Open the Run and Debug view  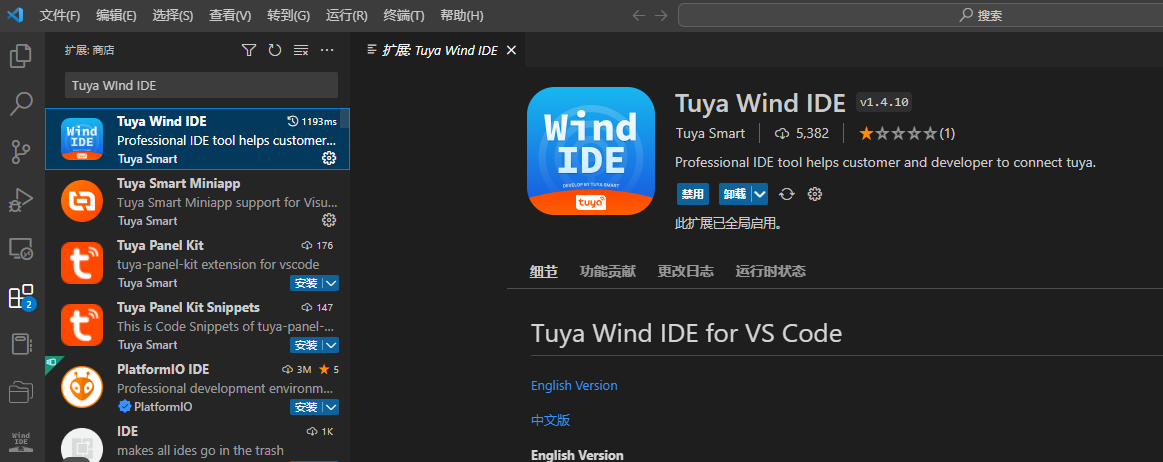[x=21, y=200]
